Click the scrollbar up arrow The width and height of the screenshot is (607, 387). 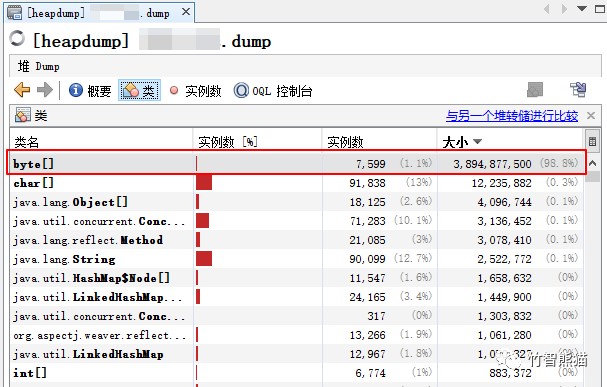[x=592, y=163]
